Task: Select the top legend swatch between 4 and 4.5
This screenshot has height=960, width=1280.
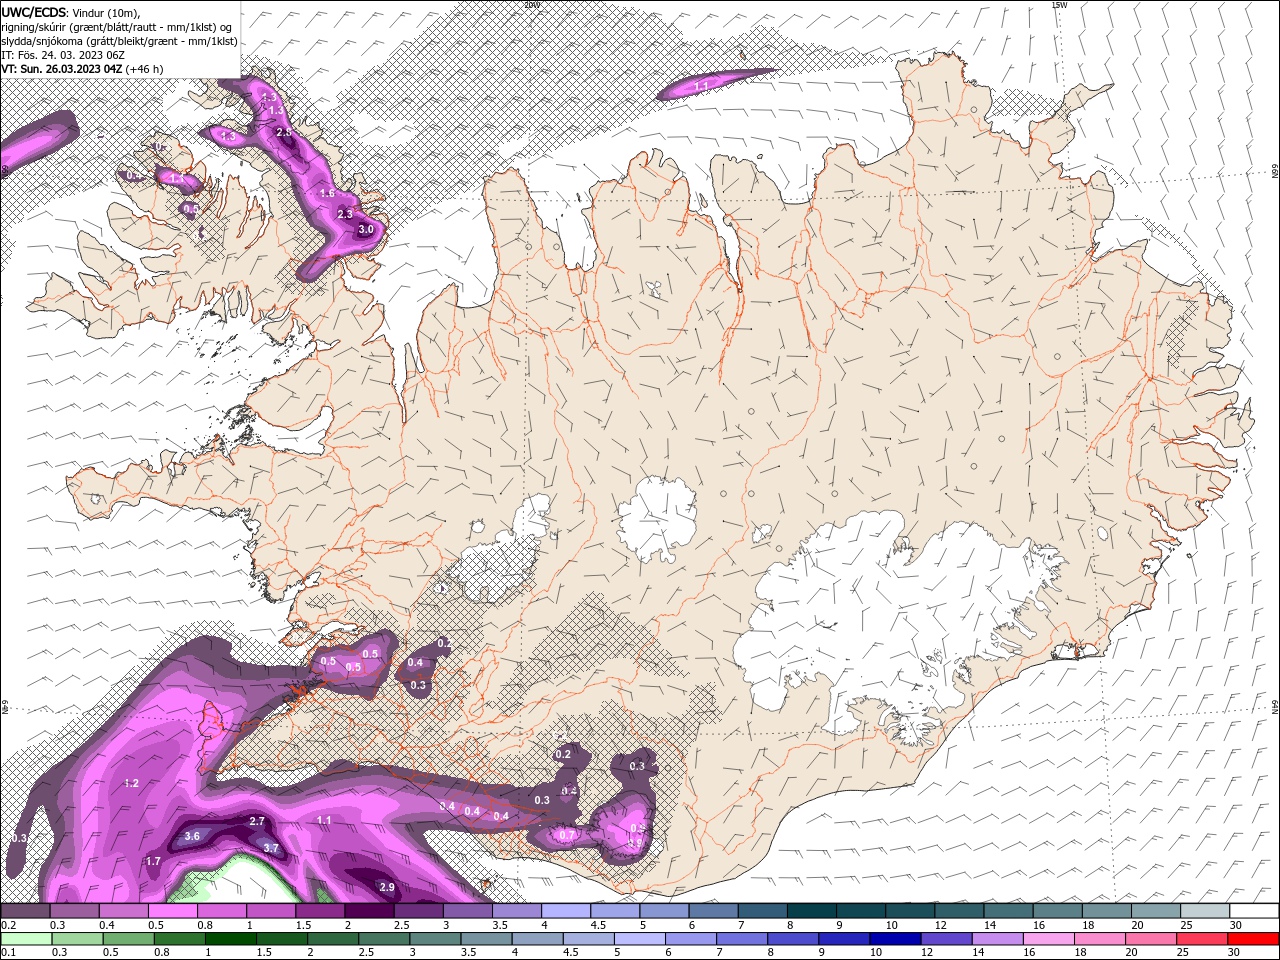Action: click(x=566, y=911)
